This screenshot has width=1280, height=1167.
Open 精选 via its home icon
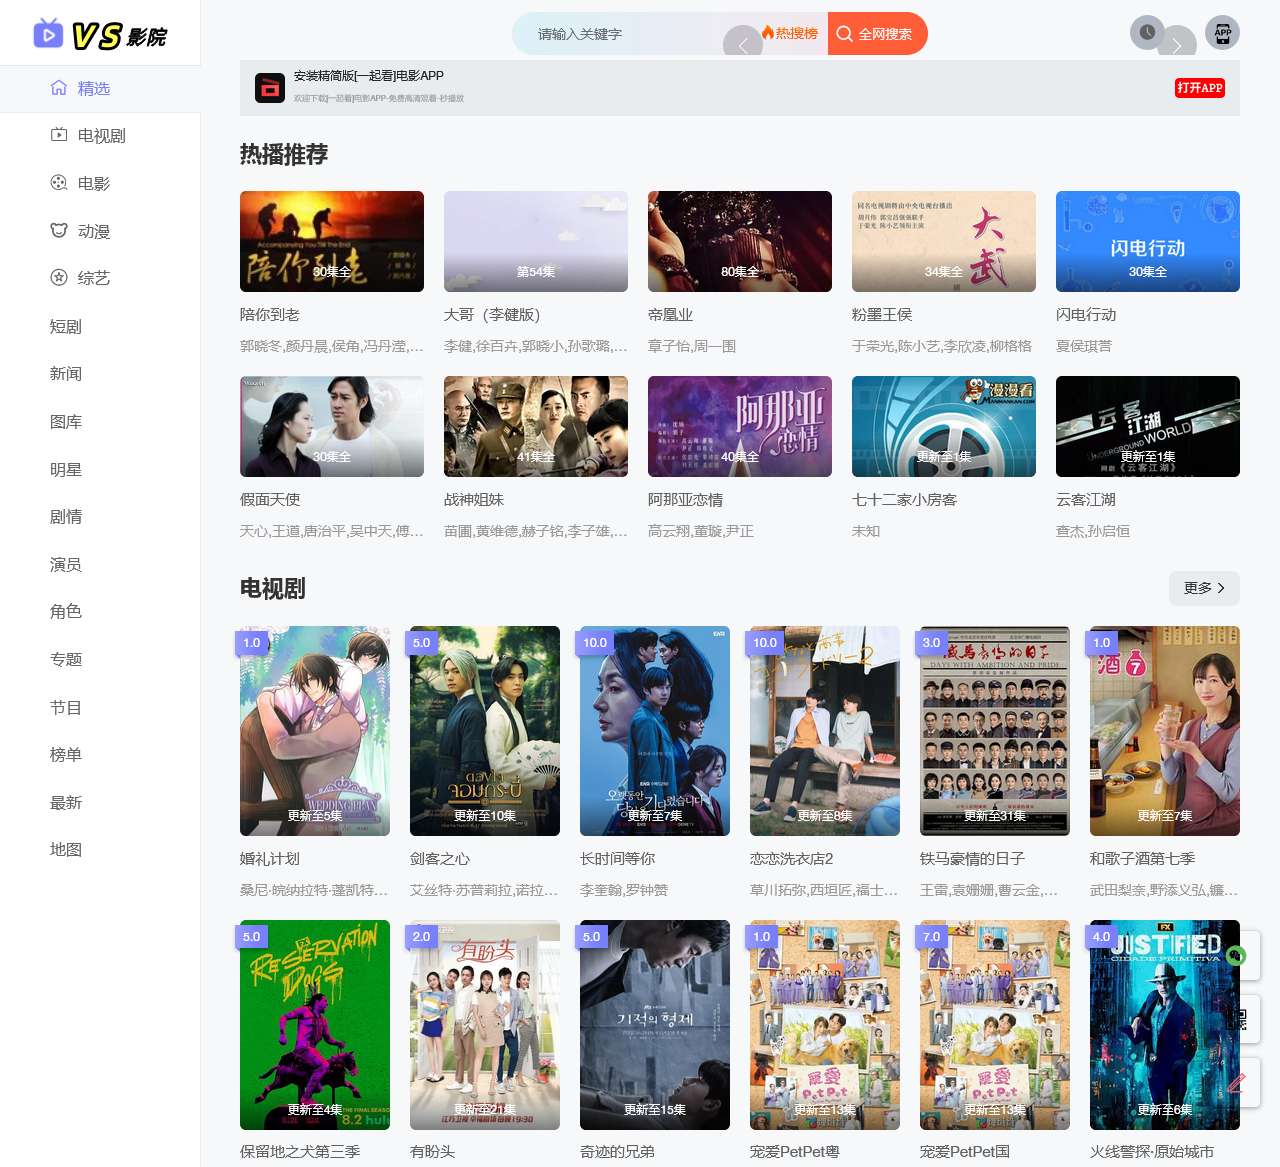point(59,88)
